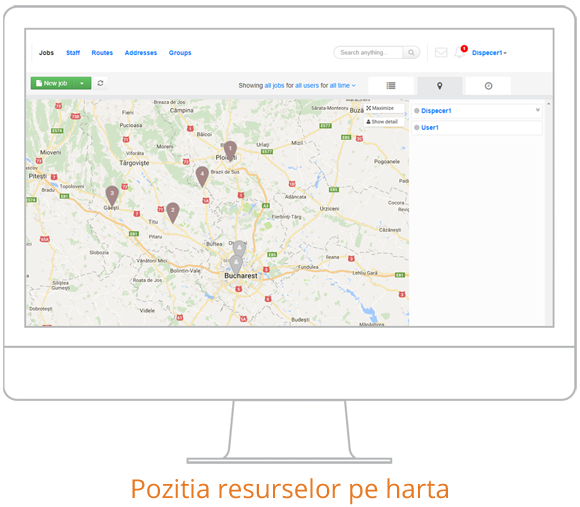Create a new job with New job button
This screenshot has width=580, height=507.
click(x=52, y=83)
